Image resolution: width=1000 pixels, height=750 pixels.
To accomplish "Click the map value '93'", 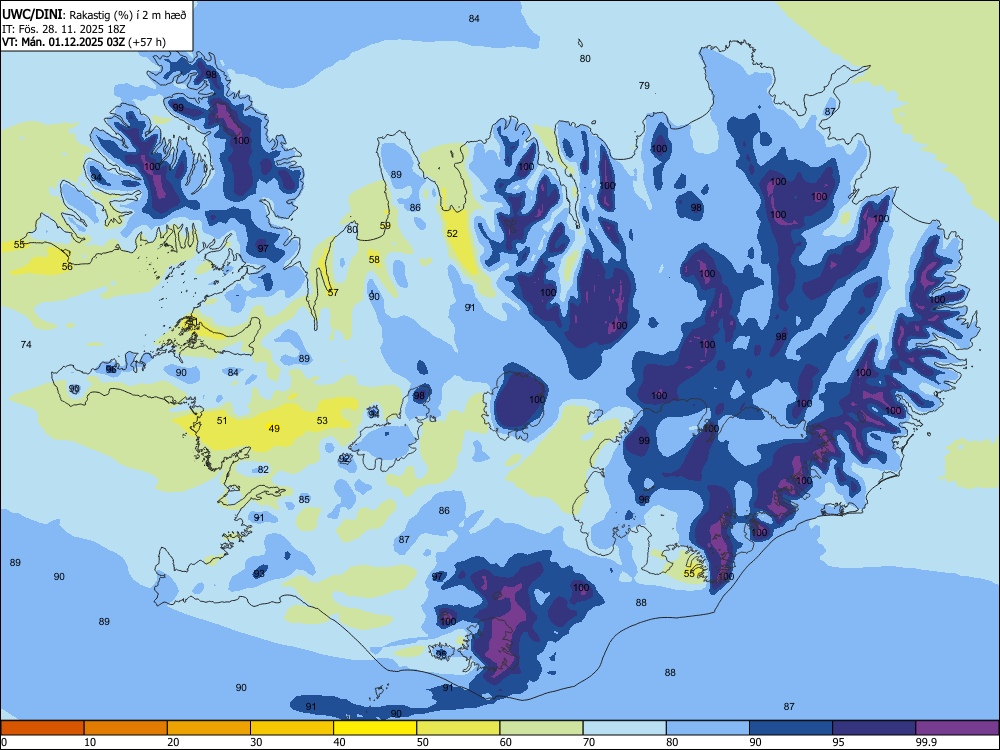I will coord(259,574).
